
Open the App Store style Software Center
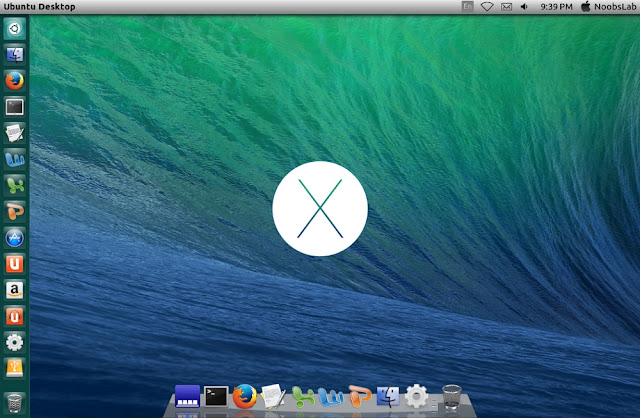point(15,238)
